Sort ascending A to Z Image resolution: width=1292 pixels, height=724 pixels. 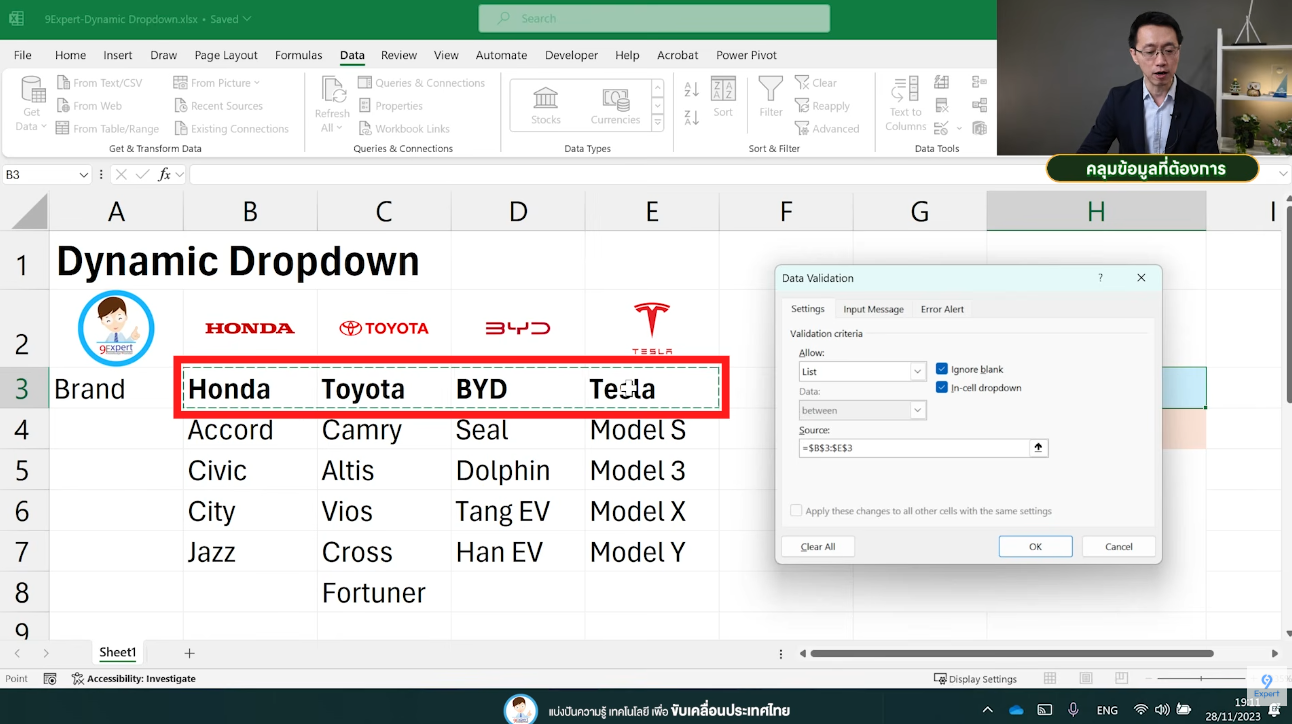pyautogui.click(x=691, y=90)
